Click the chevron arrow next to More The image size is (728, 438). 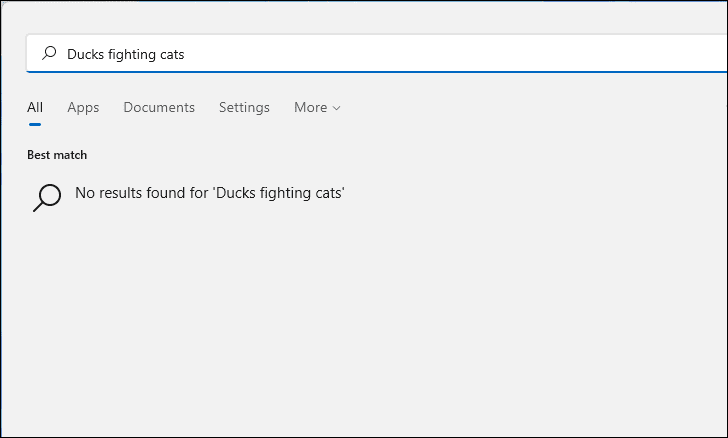click(336, 108)
